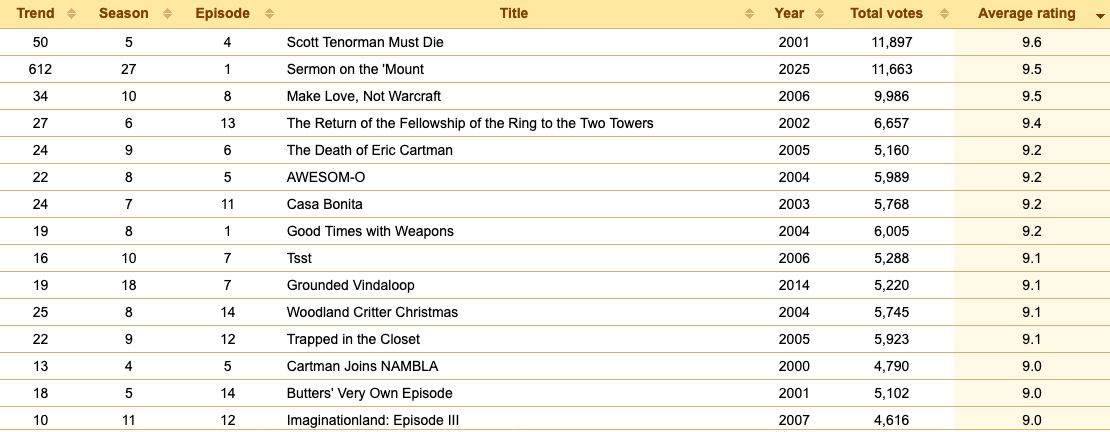Click the Episode column sort icon
The height and width of the screenshot is (432, 1110).
pos(268,14)
